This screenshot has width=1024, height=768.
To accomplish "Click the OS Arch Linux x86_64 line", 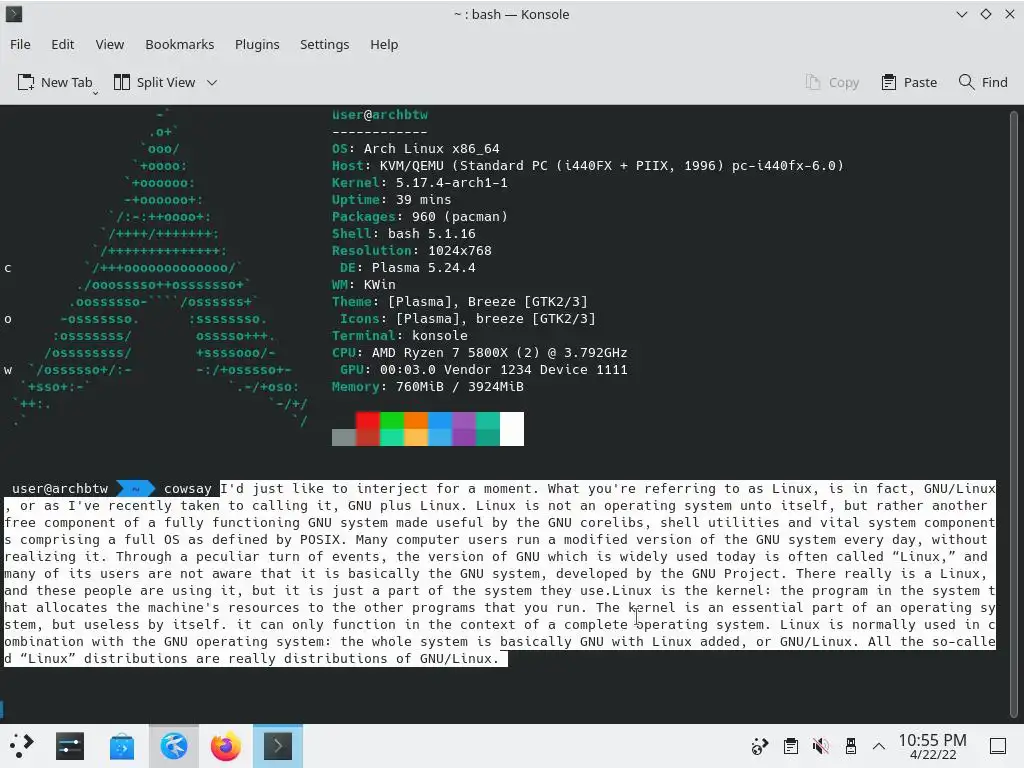I will point(416,149).
